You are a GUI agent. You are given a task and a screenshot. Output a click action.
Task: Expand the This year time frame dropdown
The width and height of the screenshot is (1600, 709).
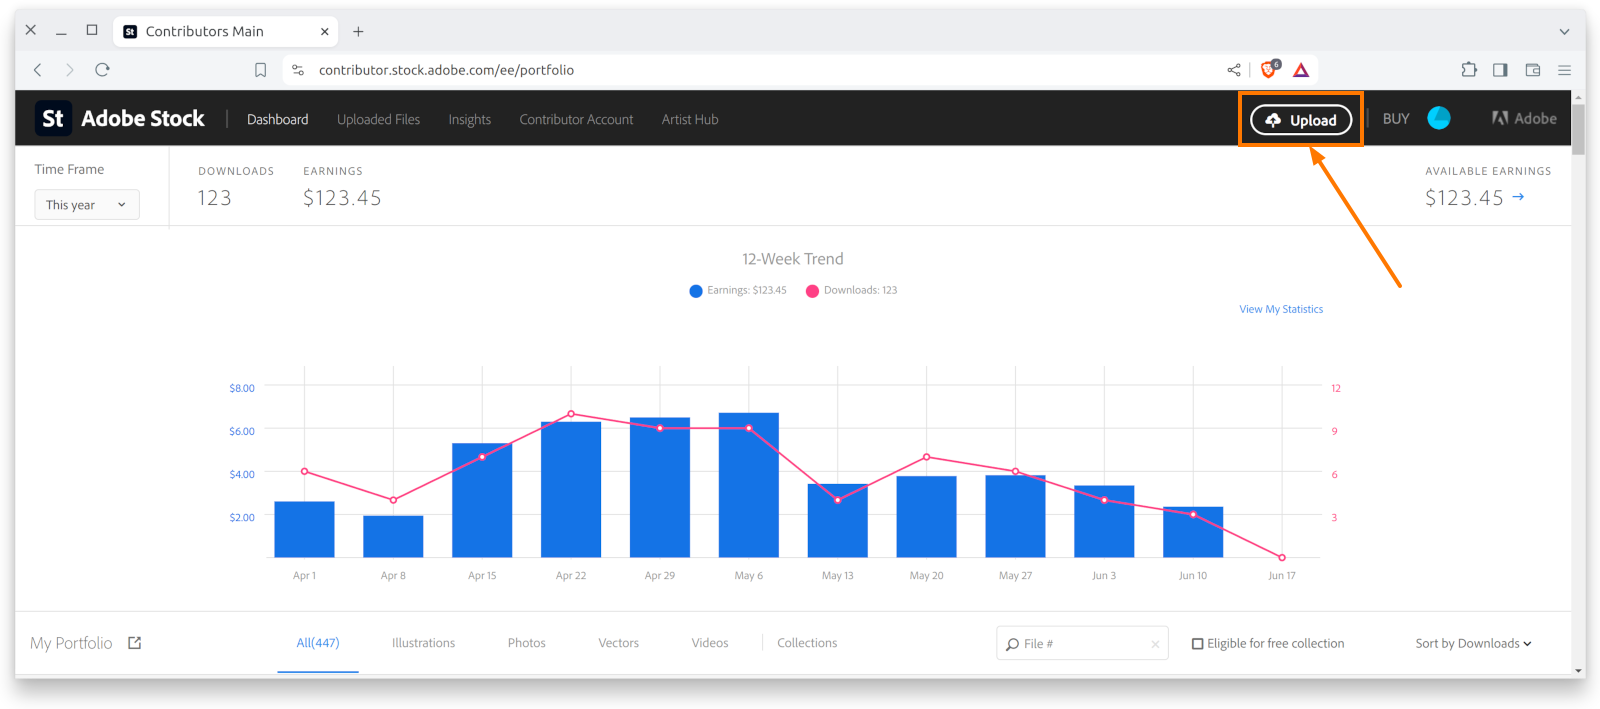point(87,205)
